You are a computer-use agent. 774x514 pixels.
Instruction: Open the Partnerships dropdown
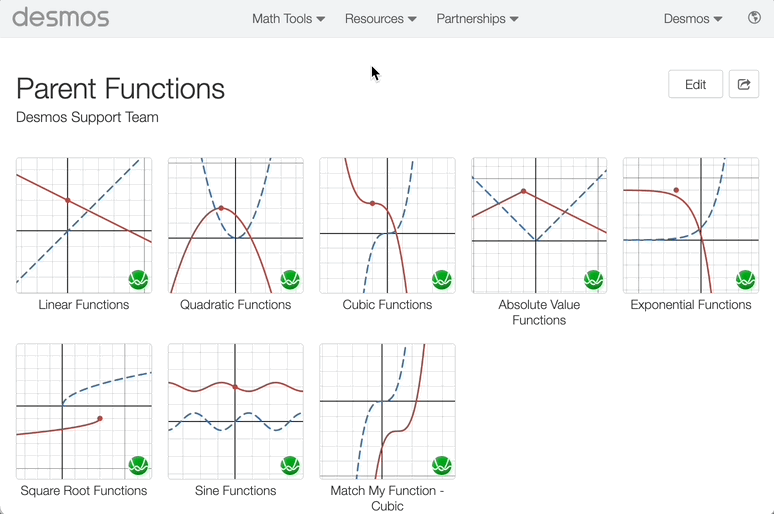pos(477,18)
